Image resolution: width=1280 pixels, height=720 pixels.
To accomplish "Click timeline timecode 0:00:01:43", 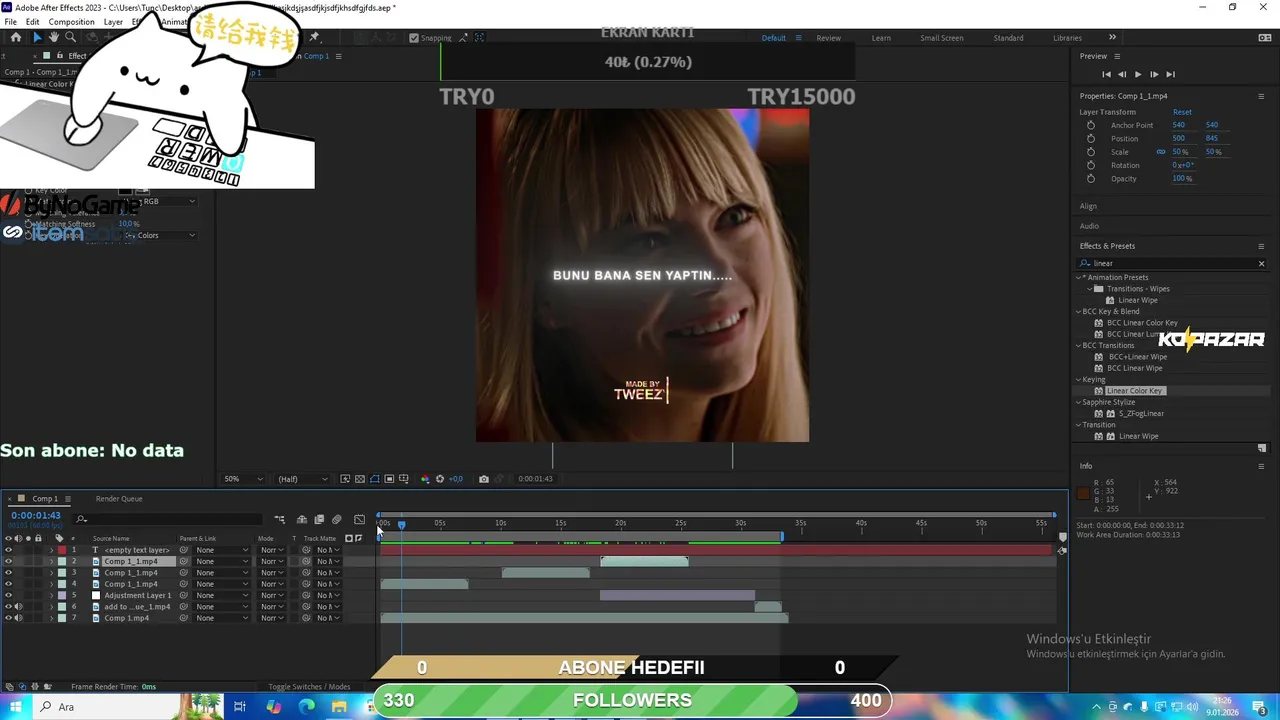I will click(36, 516).
